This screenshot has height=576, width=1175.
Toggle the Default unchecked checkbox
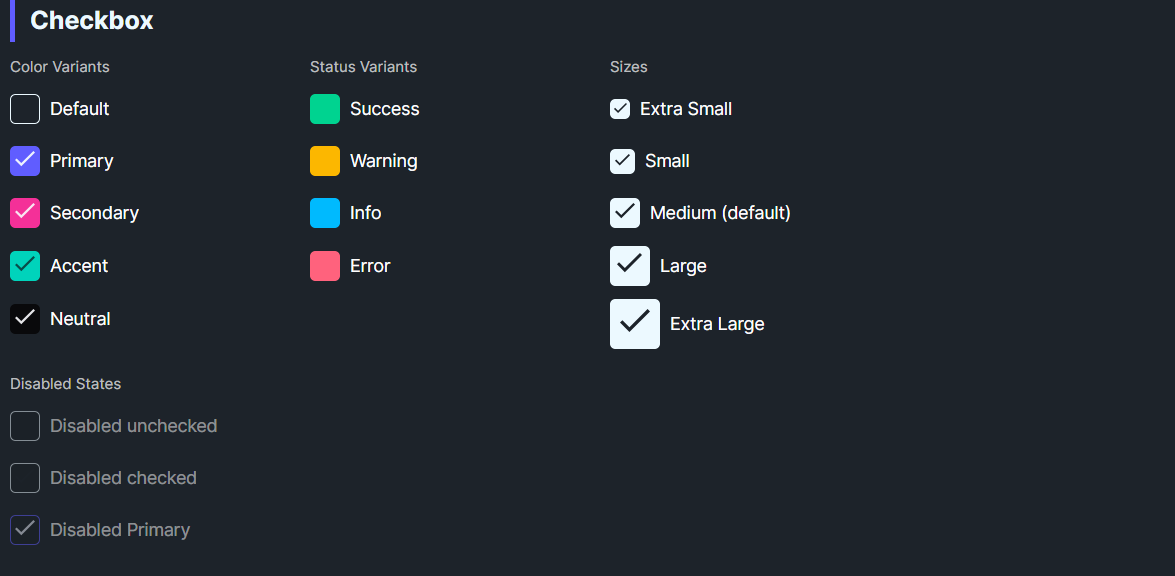click(x=25, y=108)
